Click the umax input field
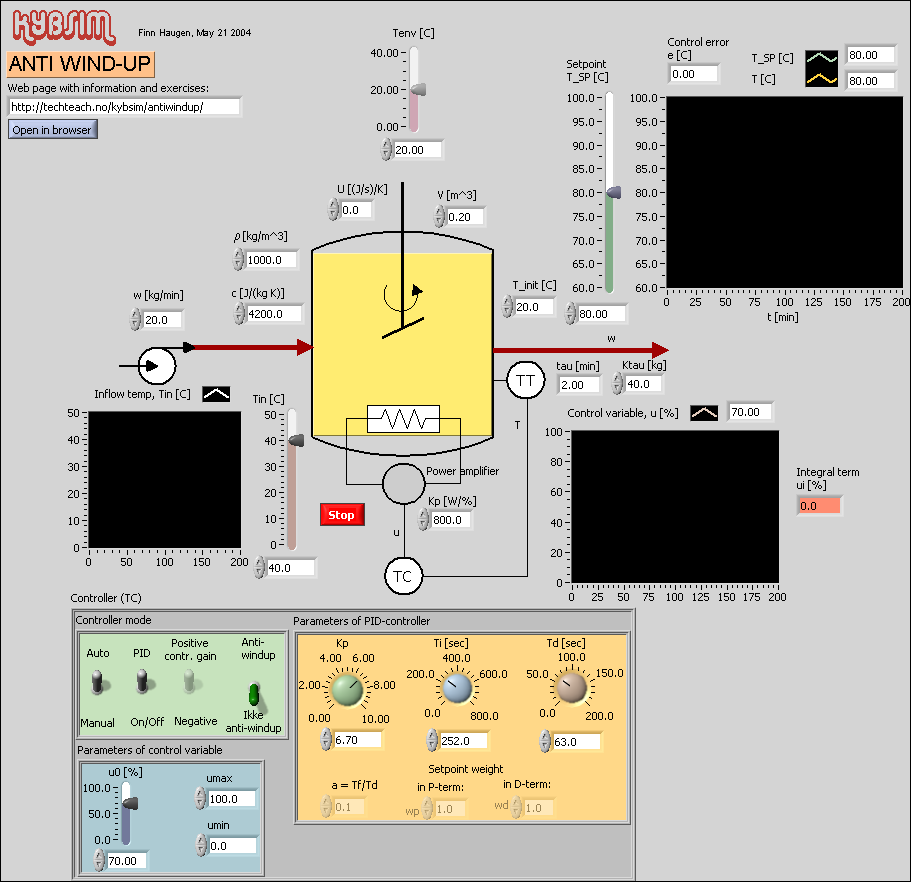Image resolution: width=911 pixels, height=882 pixels. (230, 799)
